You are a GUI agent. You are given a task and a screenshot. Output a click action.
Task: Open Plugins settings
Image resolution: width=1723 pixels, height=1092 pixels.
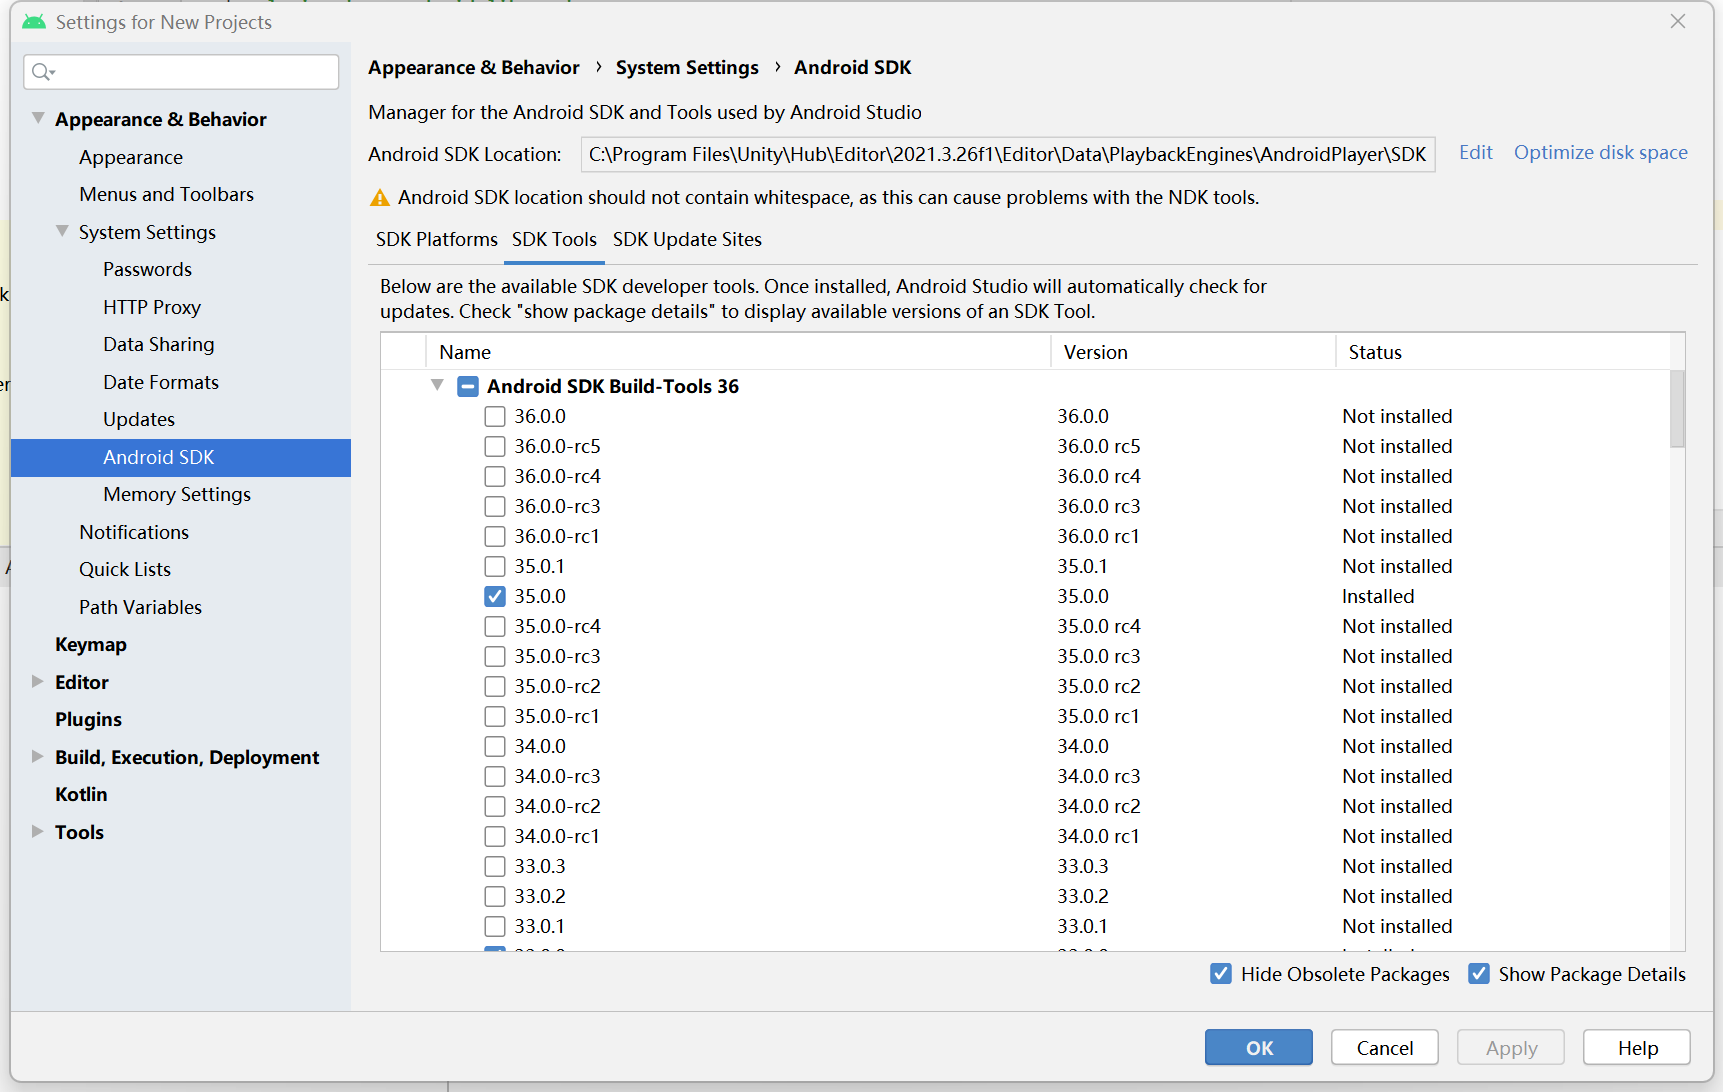pos(88,719)
